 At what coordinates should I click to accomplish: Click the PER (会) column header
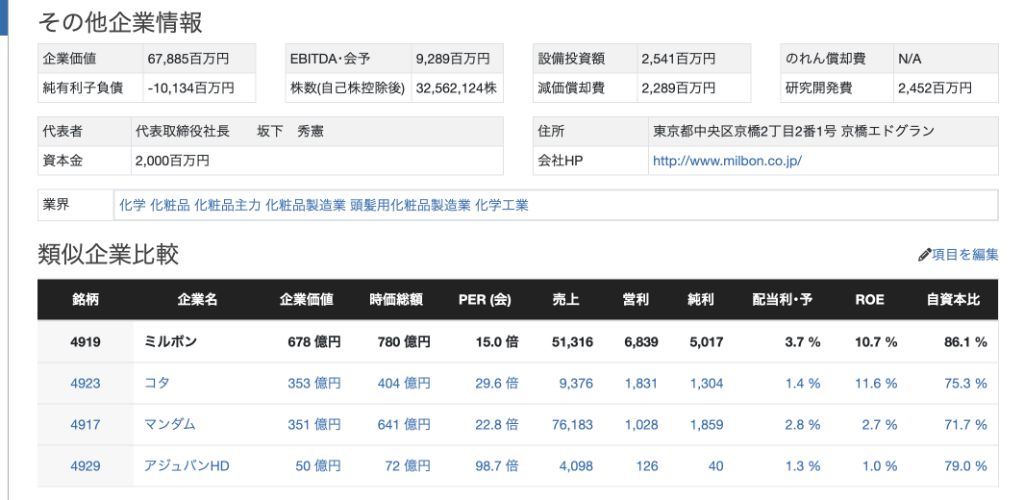pos(485,300)
